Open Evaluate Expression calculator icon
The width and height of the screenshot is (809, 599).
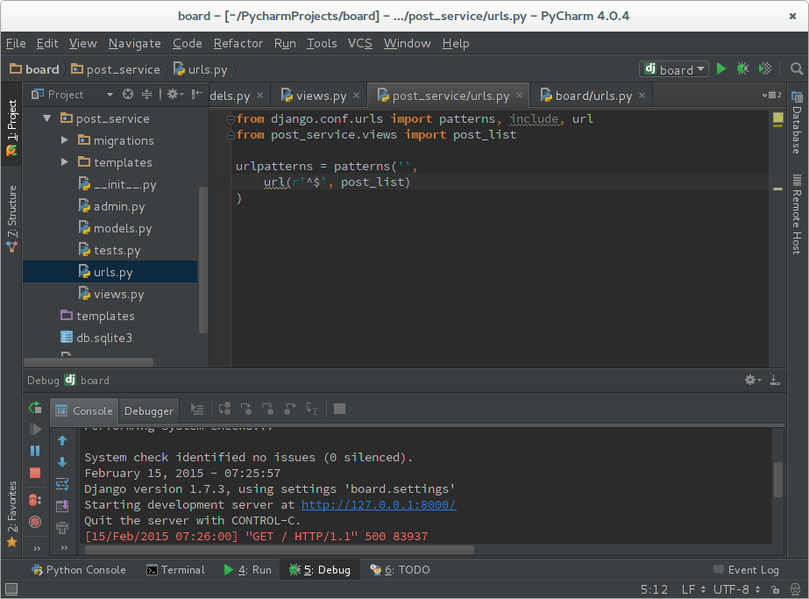[339, 409]
